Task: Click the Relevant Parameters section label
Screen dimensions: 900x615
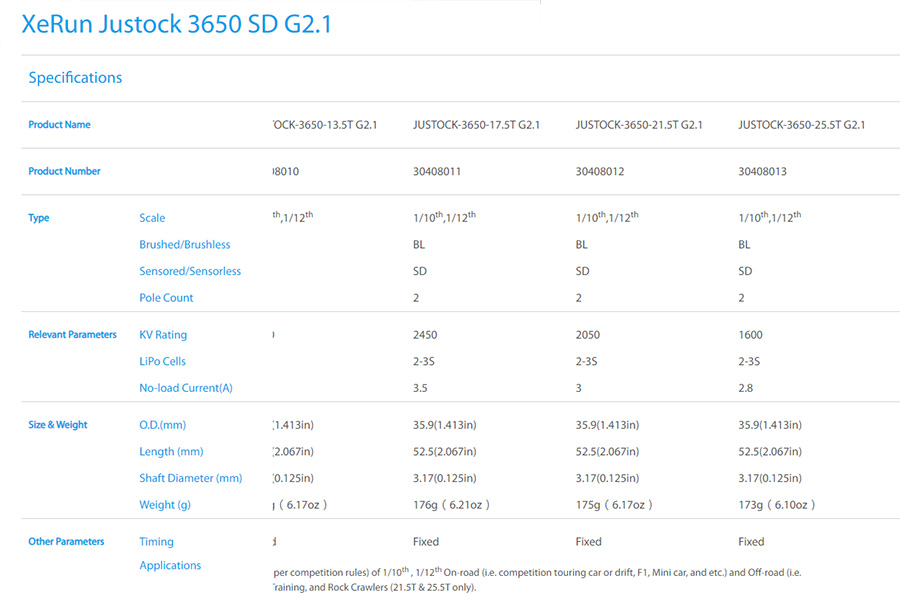Action: click(x=72, y=335)
